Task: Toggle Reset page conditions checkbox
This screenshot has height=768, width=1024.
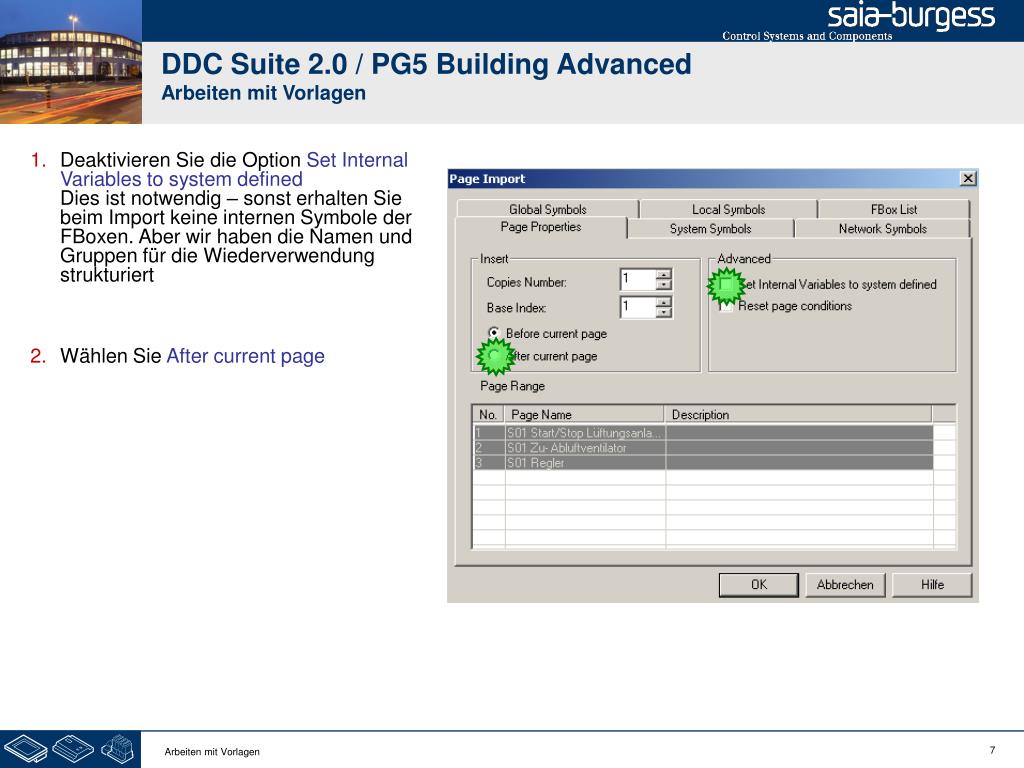Action: click(726, 306)
